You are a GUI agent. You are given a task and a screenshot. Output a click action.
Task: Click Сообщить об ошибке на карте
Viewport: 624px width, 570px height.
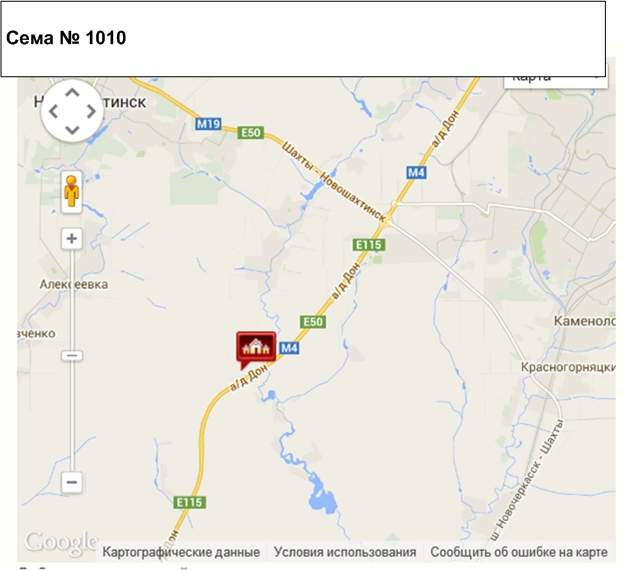[519, 552]
